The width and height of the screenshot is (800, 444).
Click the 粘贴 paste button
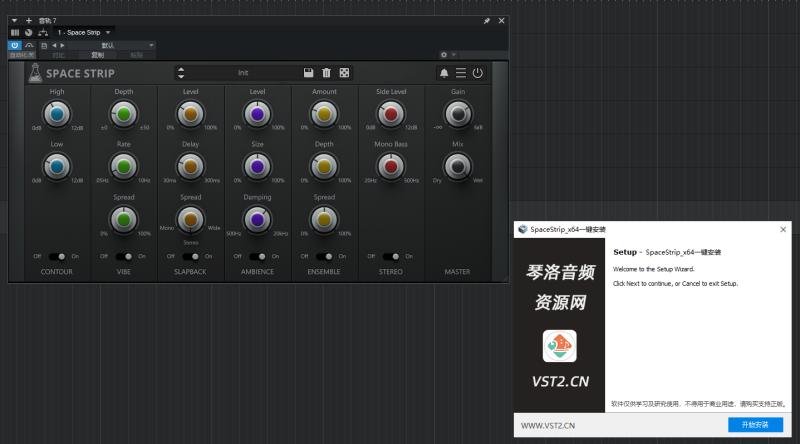(136, 55)
